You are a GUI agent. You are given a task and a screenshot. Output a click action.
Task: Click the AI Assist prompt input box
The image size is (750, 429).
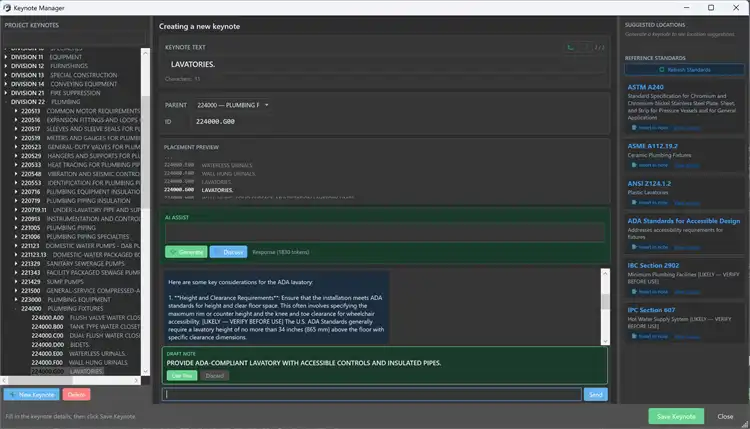385,232
